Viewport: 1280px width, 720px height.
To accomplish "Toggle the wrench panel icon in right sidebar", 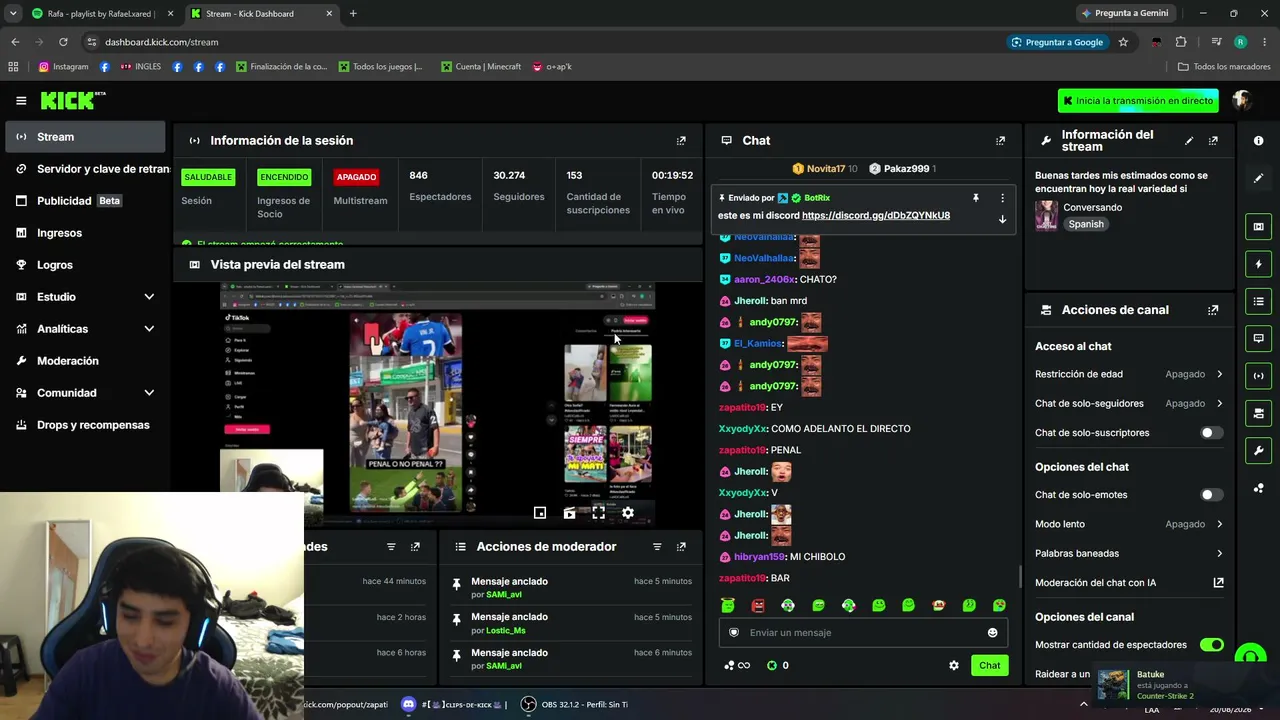I will [1258, 450].
